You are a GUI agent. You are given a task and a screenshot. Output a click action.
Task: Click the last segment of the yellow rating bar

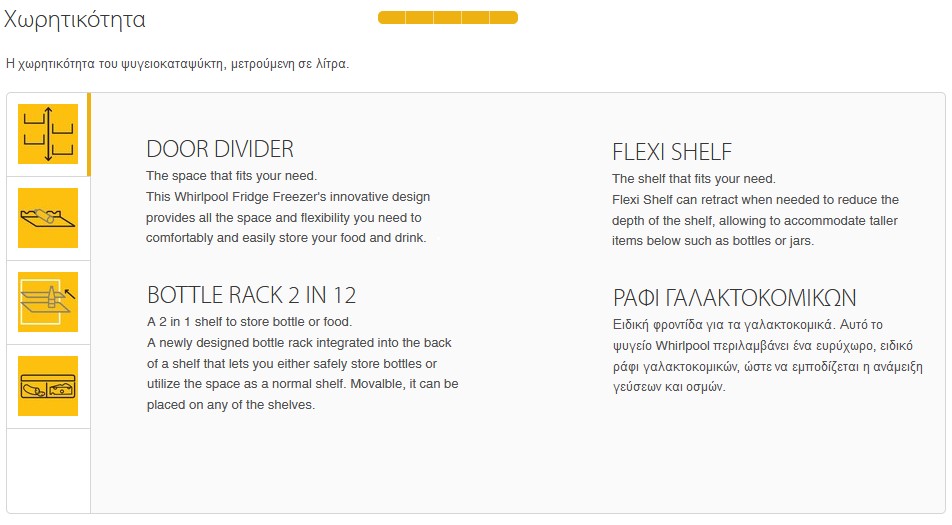[504, 18]
